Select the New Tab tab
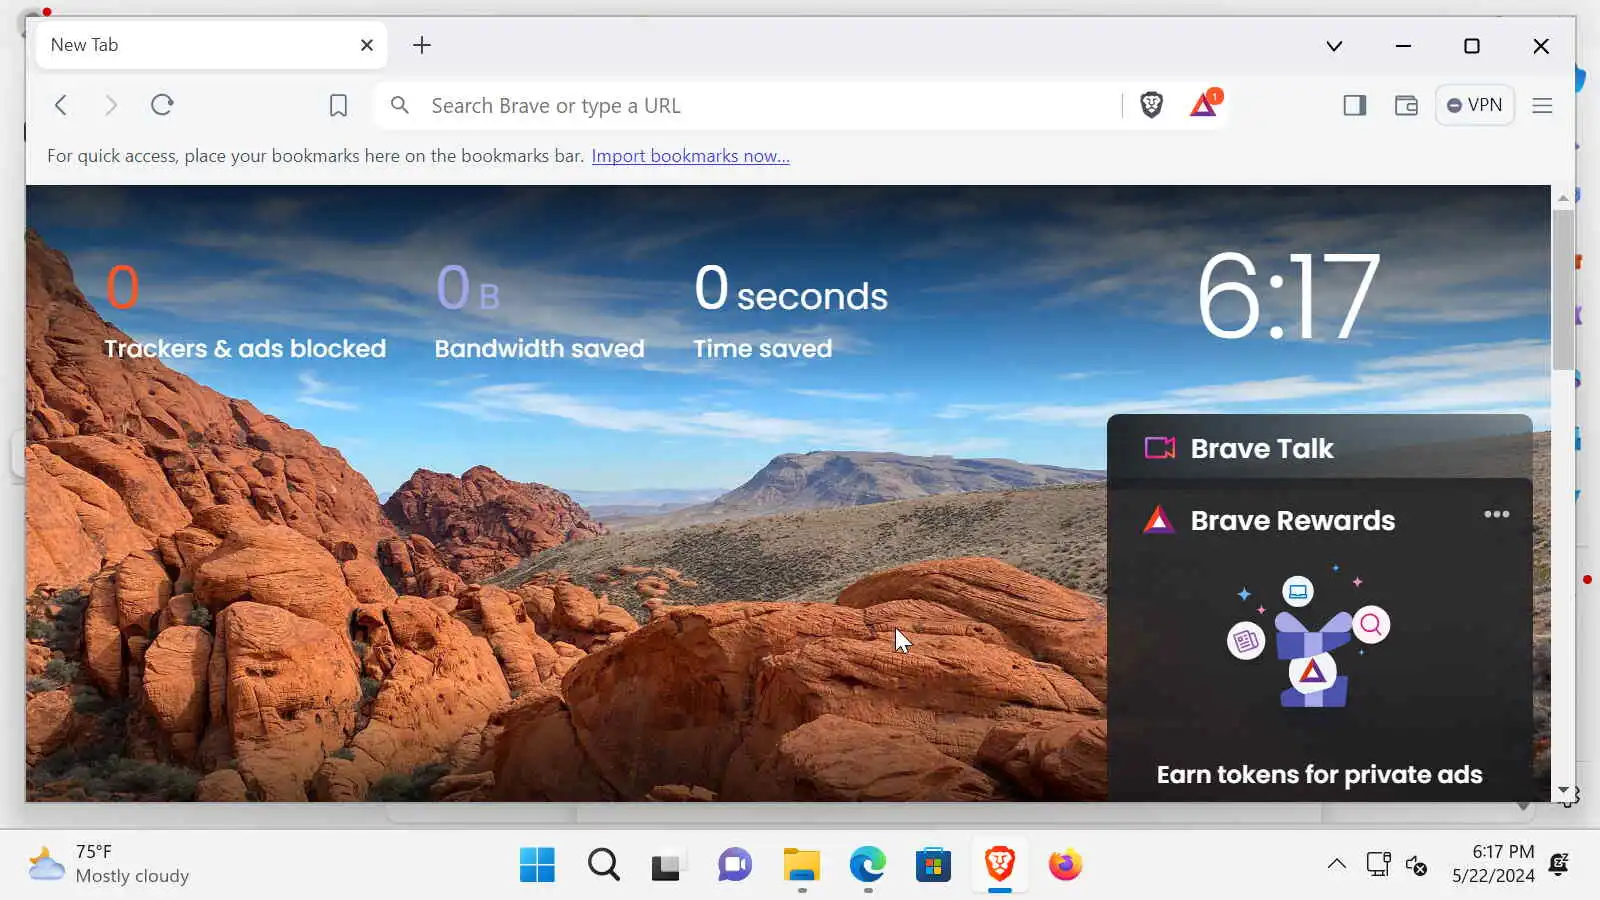Image resolution: width=1600 pixels, height=900 pixels. coord(211,45)
